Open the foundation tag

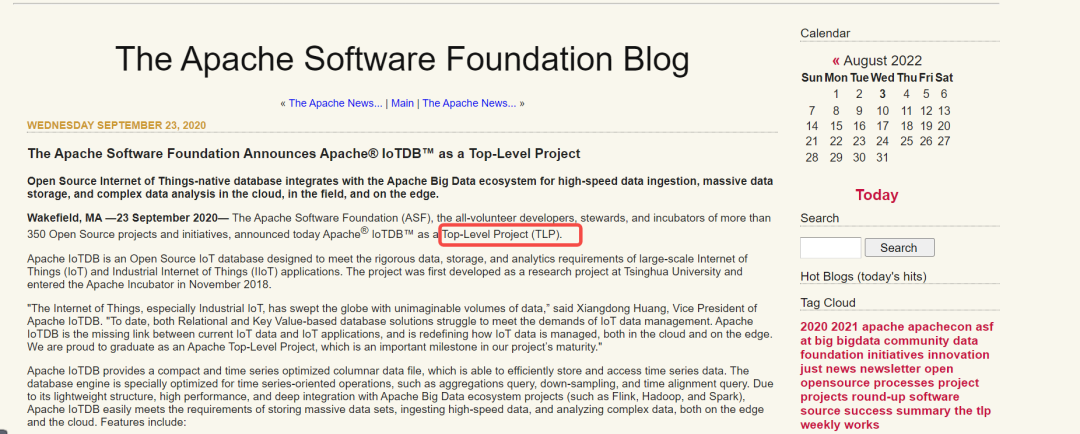831,355
